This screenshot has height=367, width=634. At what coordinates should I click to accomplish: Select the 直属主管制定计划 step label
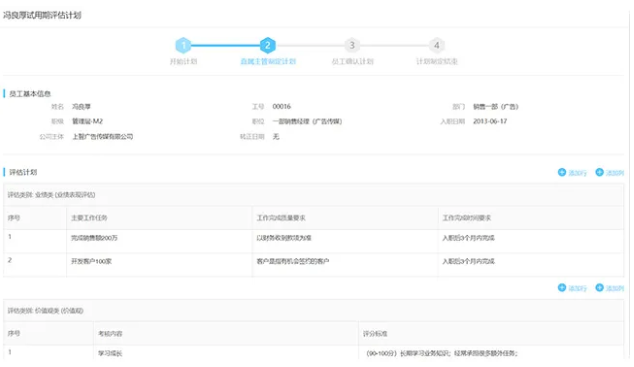268,61
